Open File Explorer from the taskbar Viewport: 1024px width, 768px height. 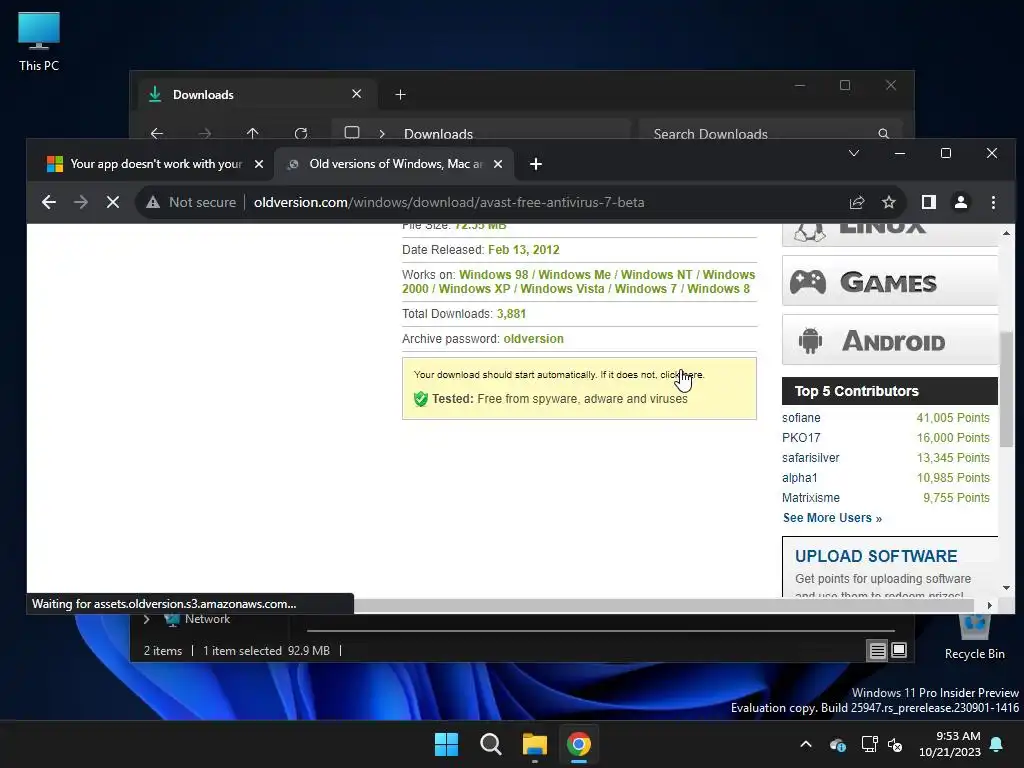535,744
